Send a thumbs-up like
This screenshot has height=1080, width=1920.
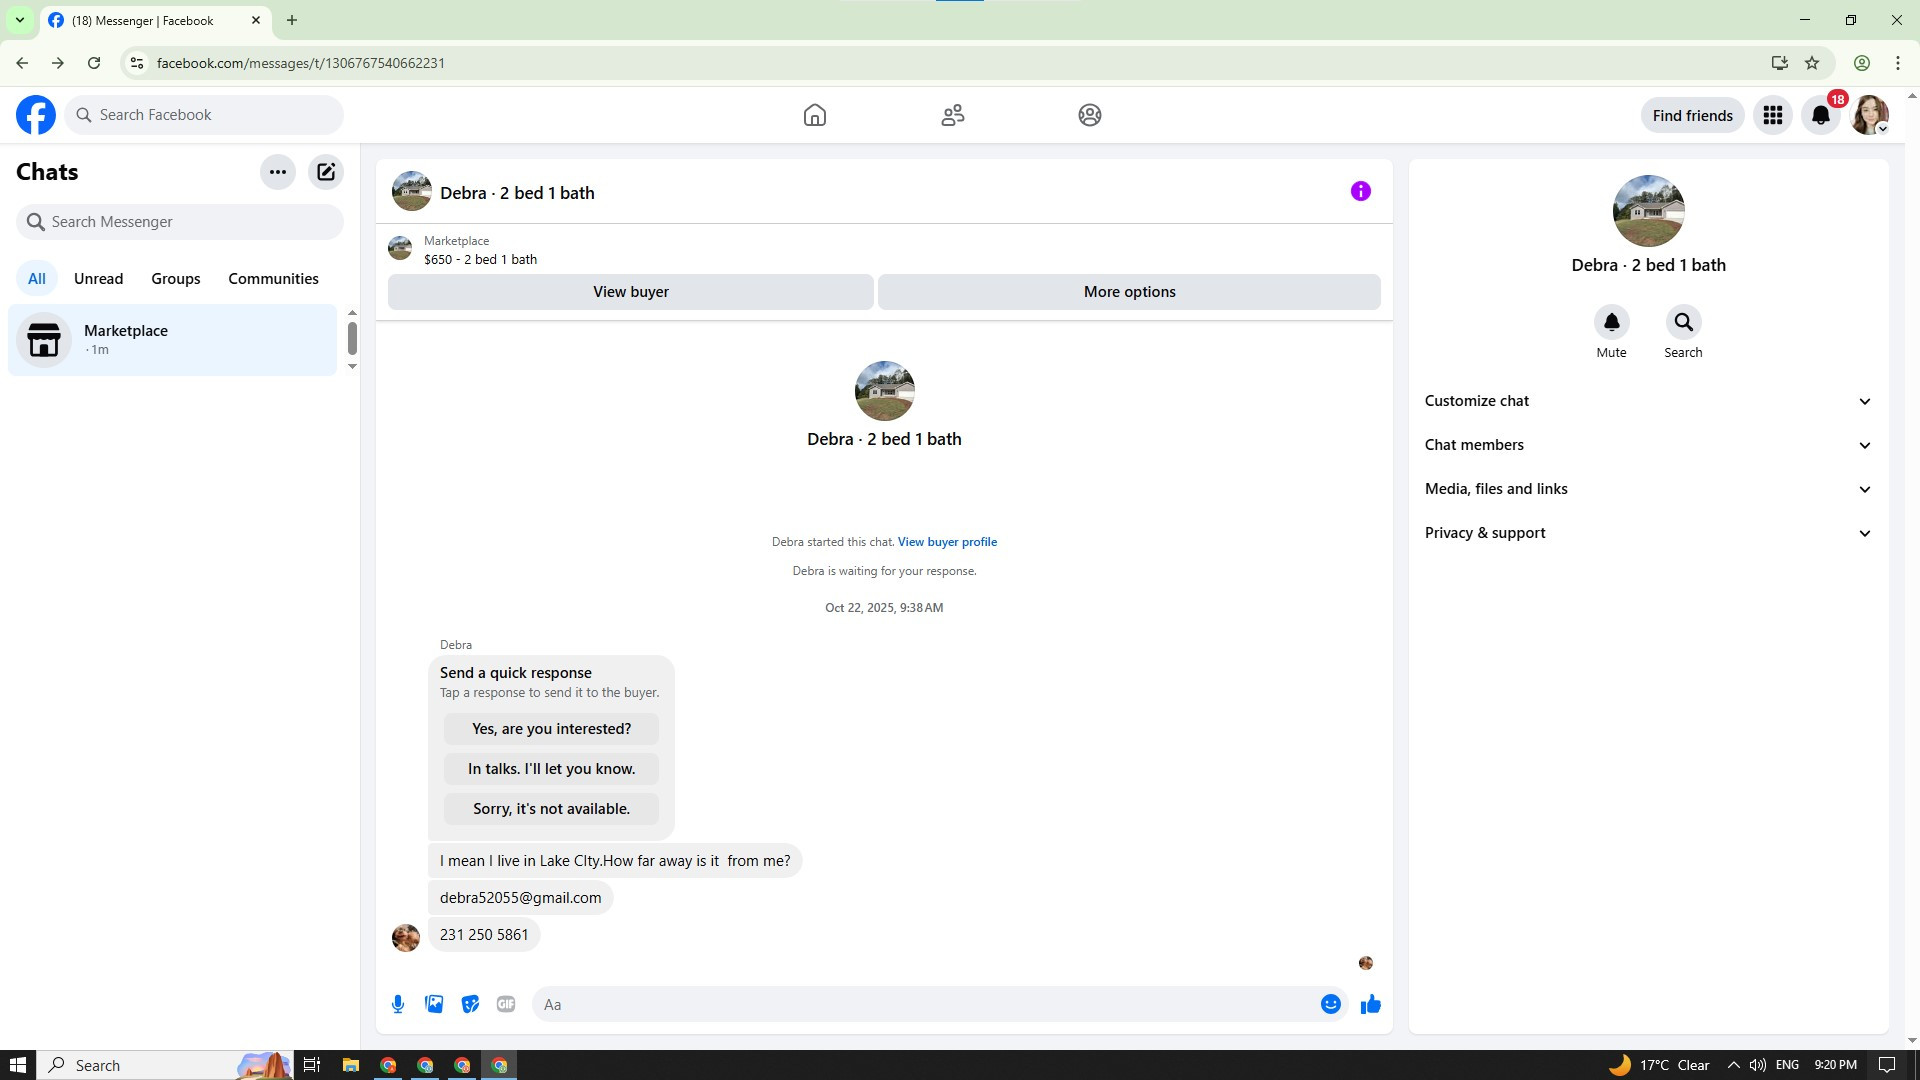coord(1370,1004)
